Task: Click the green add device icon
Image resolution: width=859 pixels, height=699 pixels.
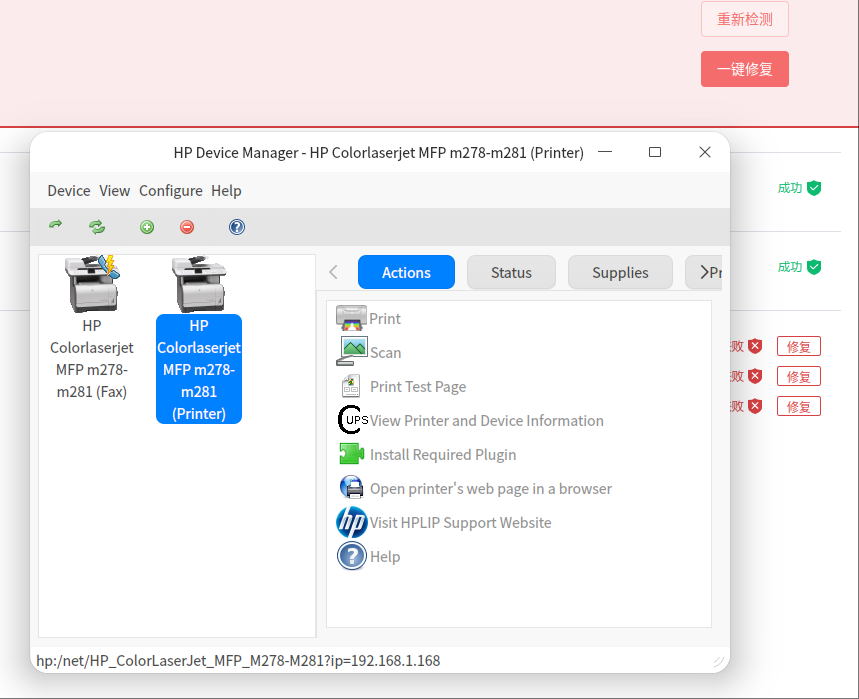Action: [147, 227]
